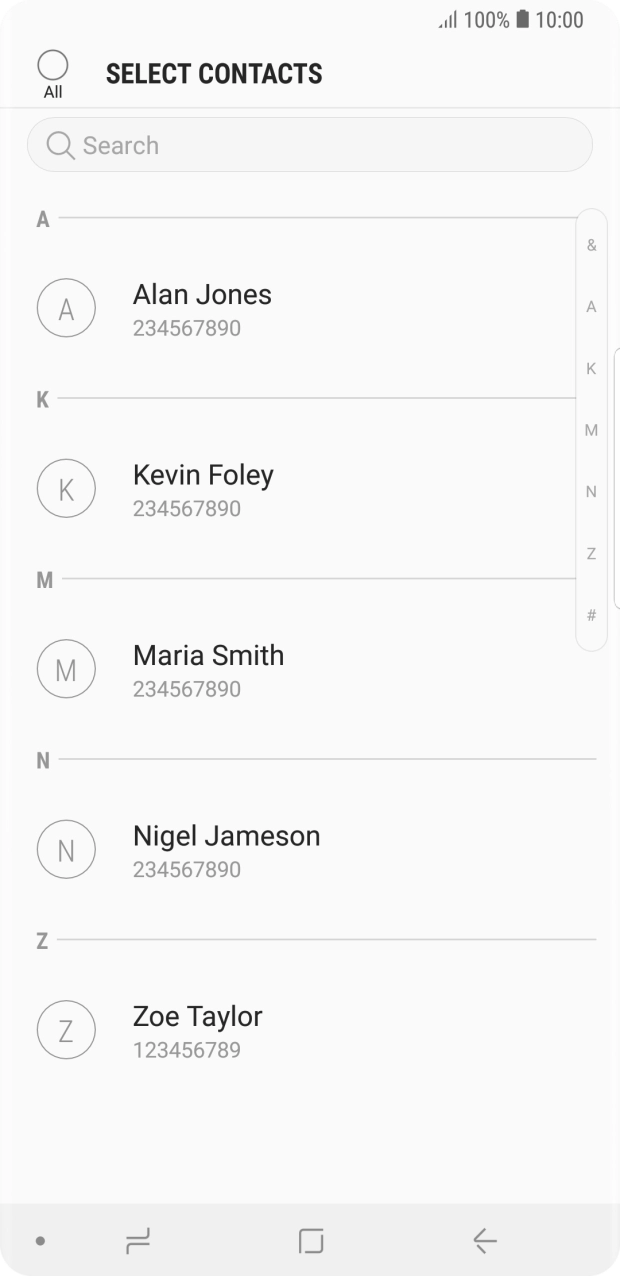Viewport: 620px width, 1276px height.
Task: Select the Nigel Jameson avatar circle
Action: 66,850
